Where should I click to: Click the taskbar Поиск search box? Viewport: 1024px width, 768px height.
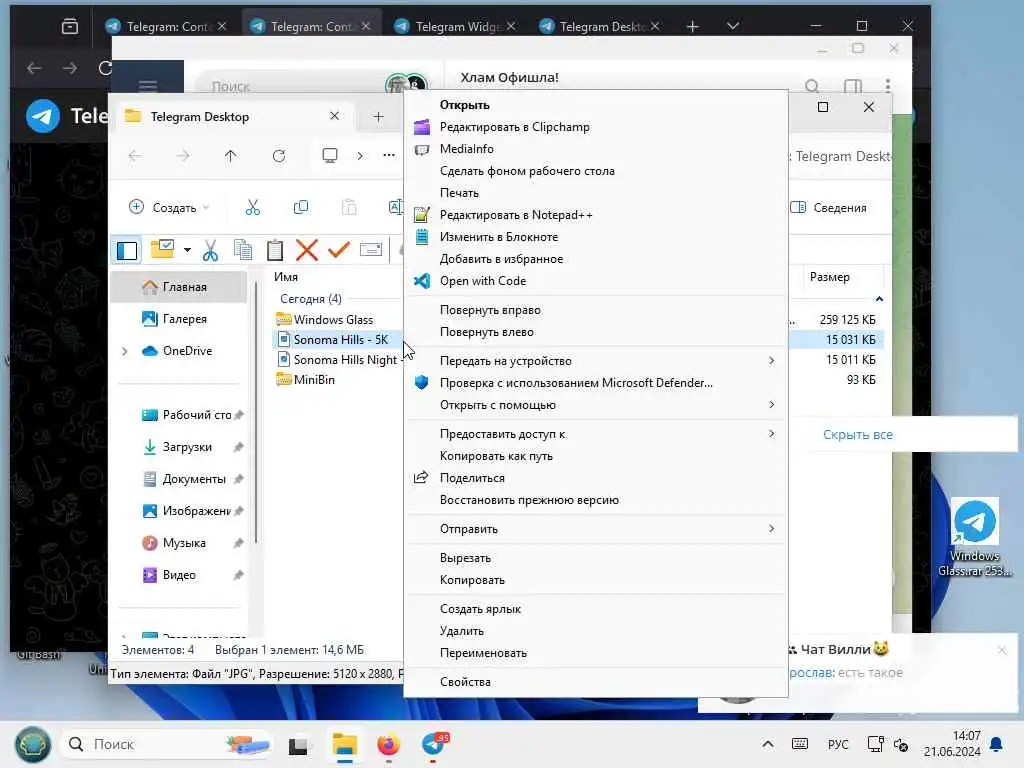(167, 744)
